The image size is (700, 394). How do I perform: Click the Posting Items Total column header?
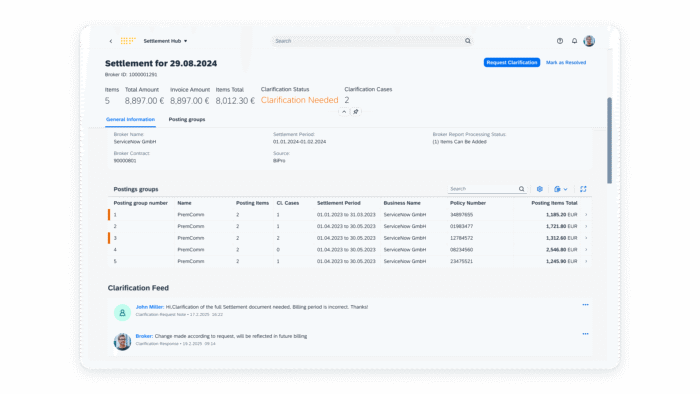[x=554, y=203]
